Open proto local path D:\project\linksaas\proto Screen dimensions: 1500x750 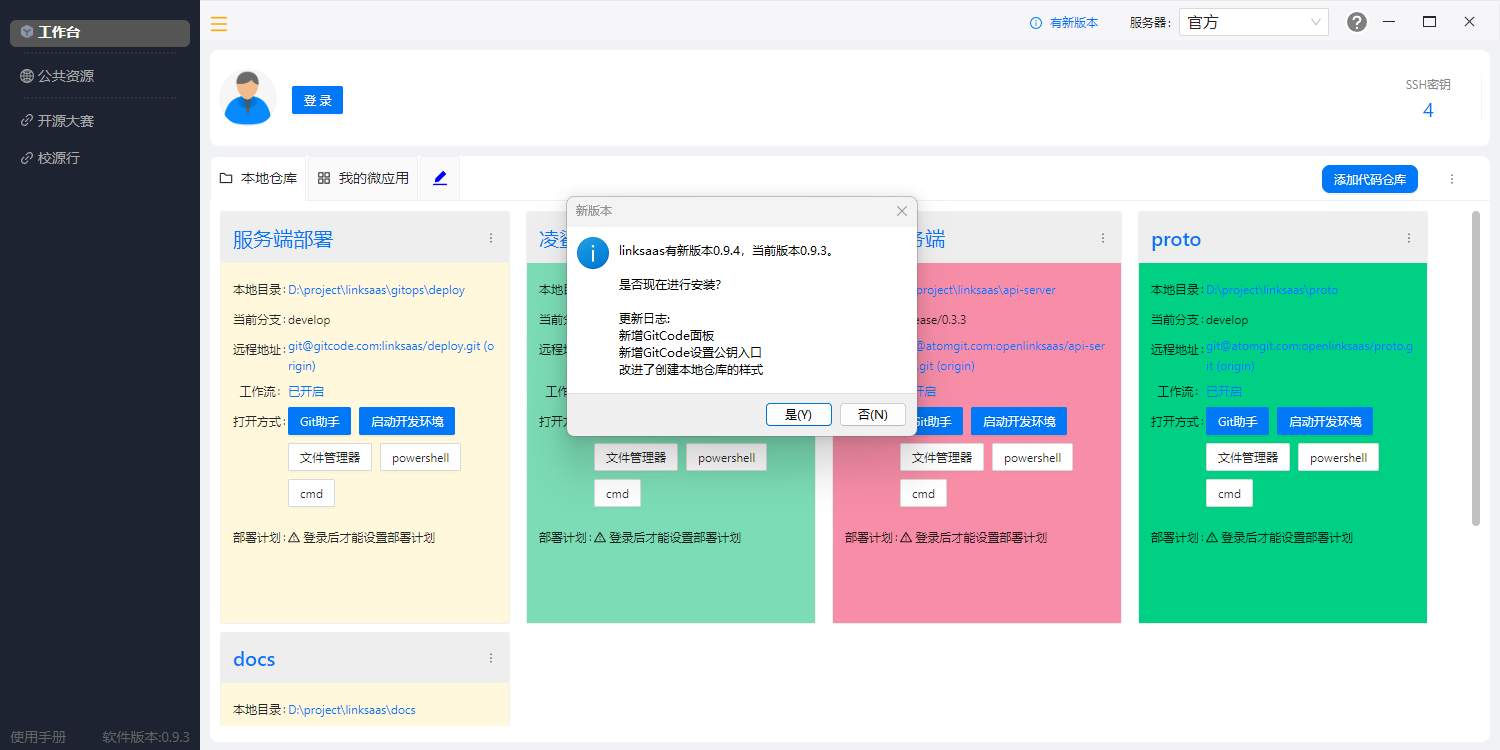1272,290
